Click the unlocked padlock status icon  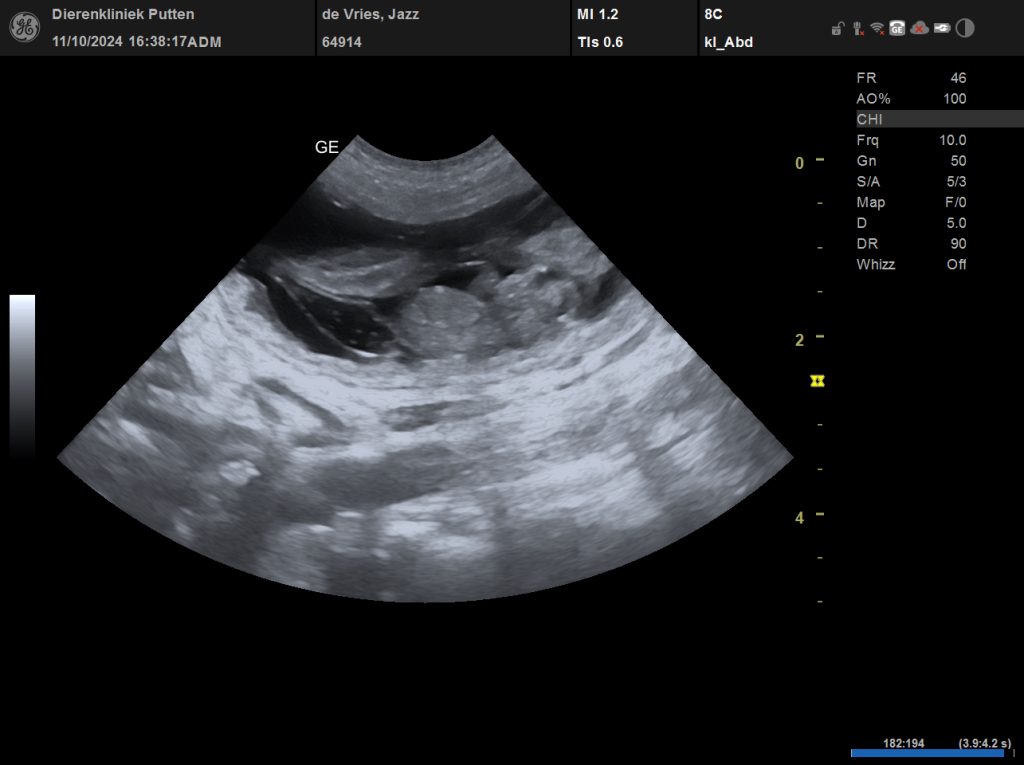(x=836, y=29)
